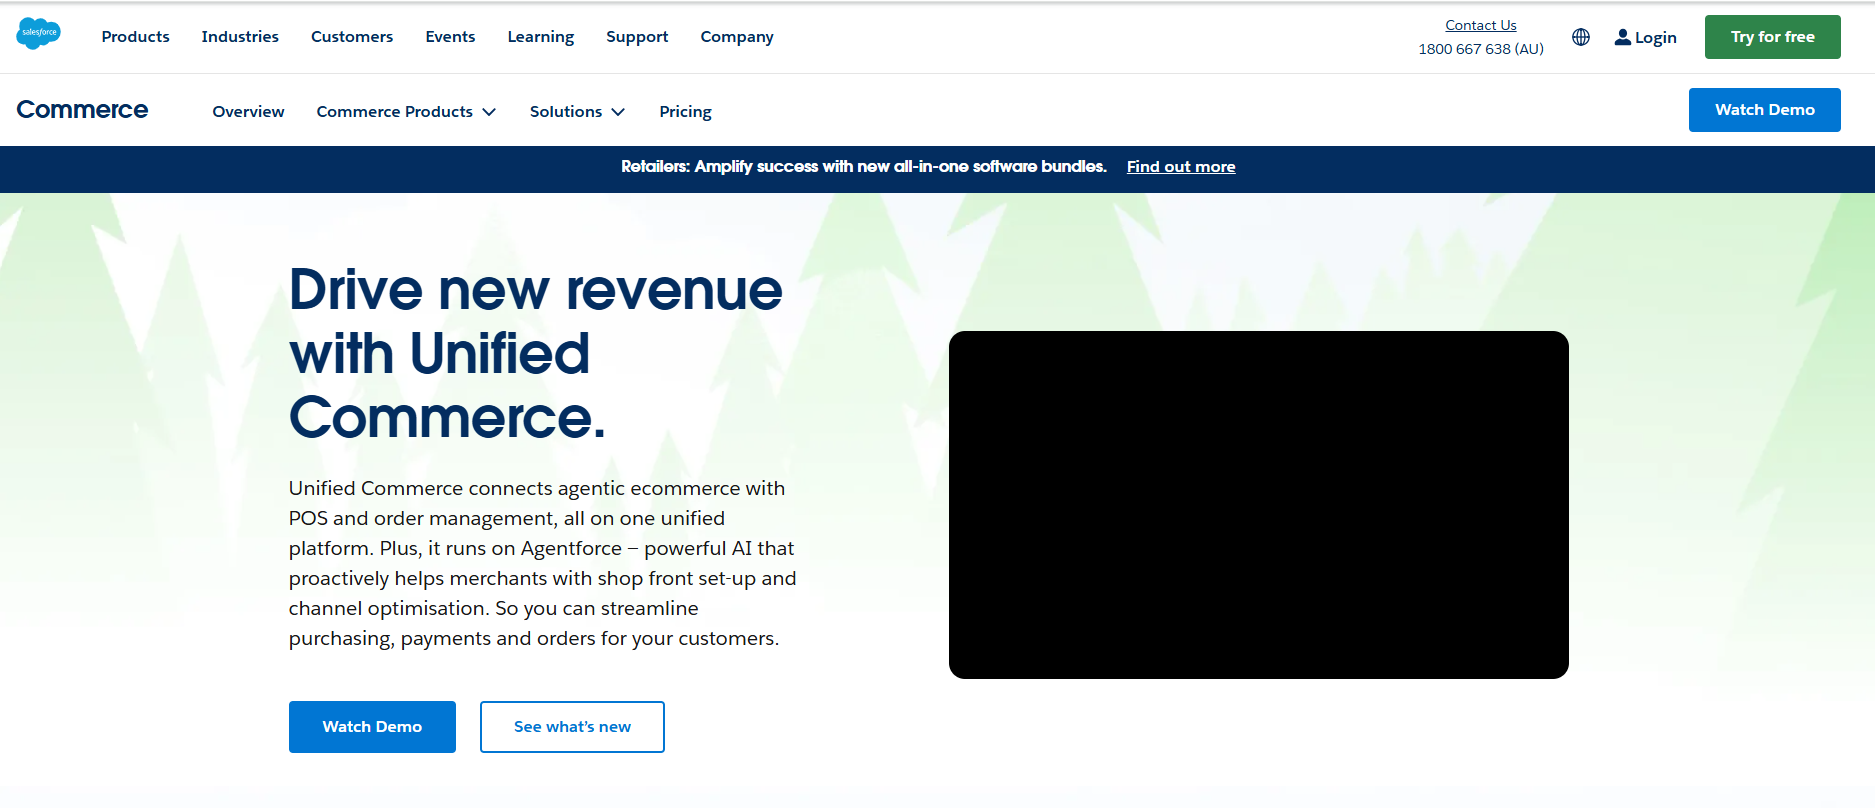
Task: Expand the Solutions dropdown chevron
Action: [618, 112]
